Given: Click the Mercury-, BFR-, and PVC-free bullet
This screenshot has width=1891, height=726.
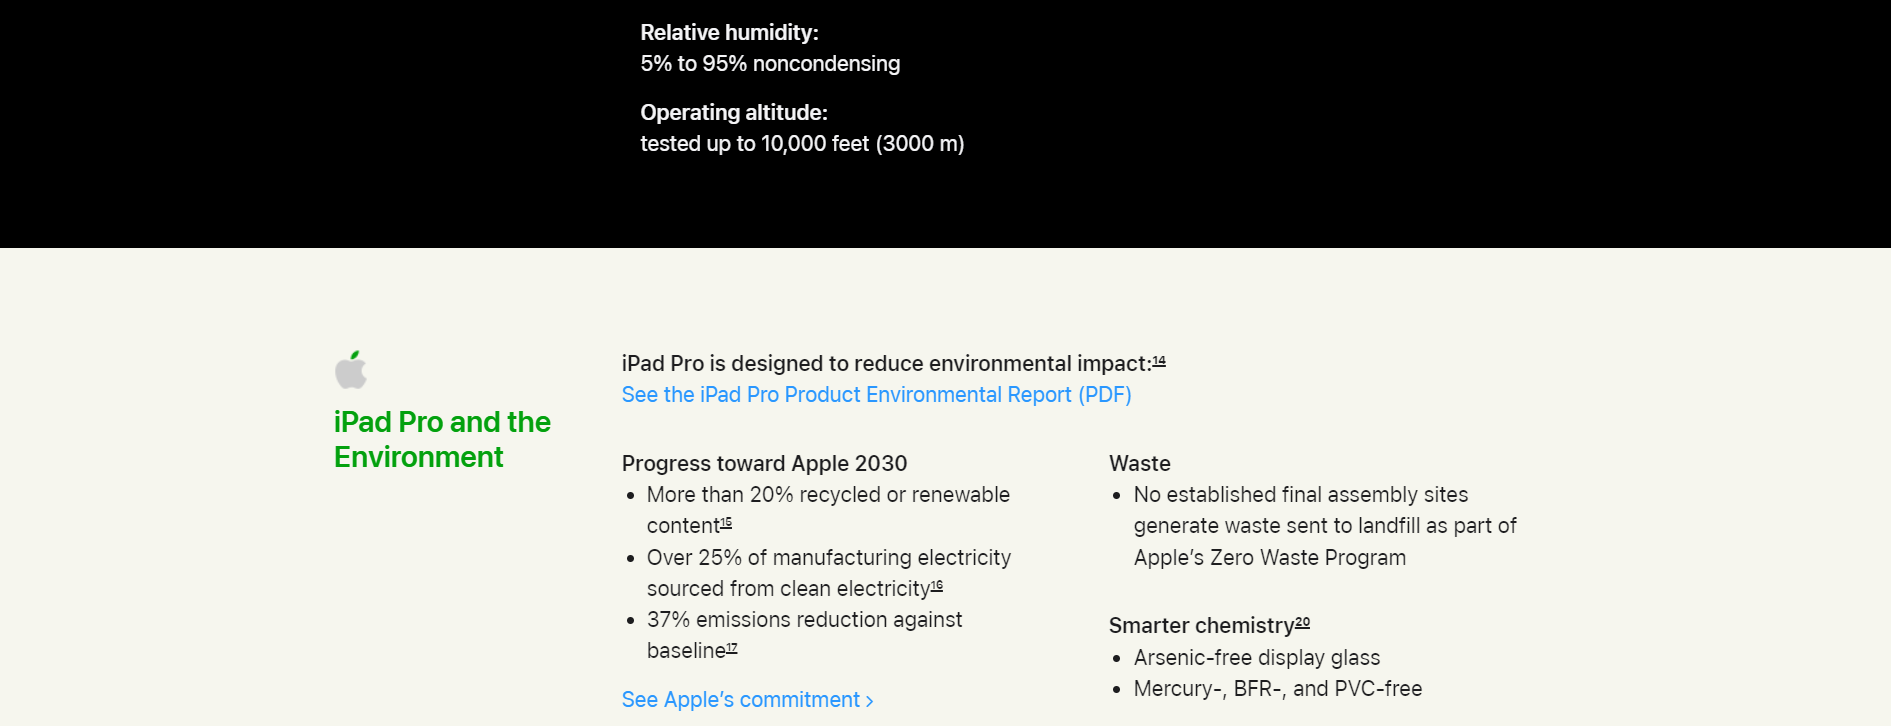Looking at the screenshot, I should click(x=1278, y=689).
